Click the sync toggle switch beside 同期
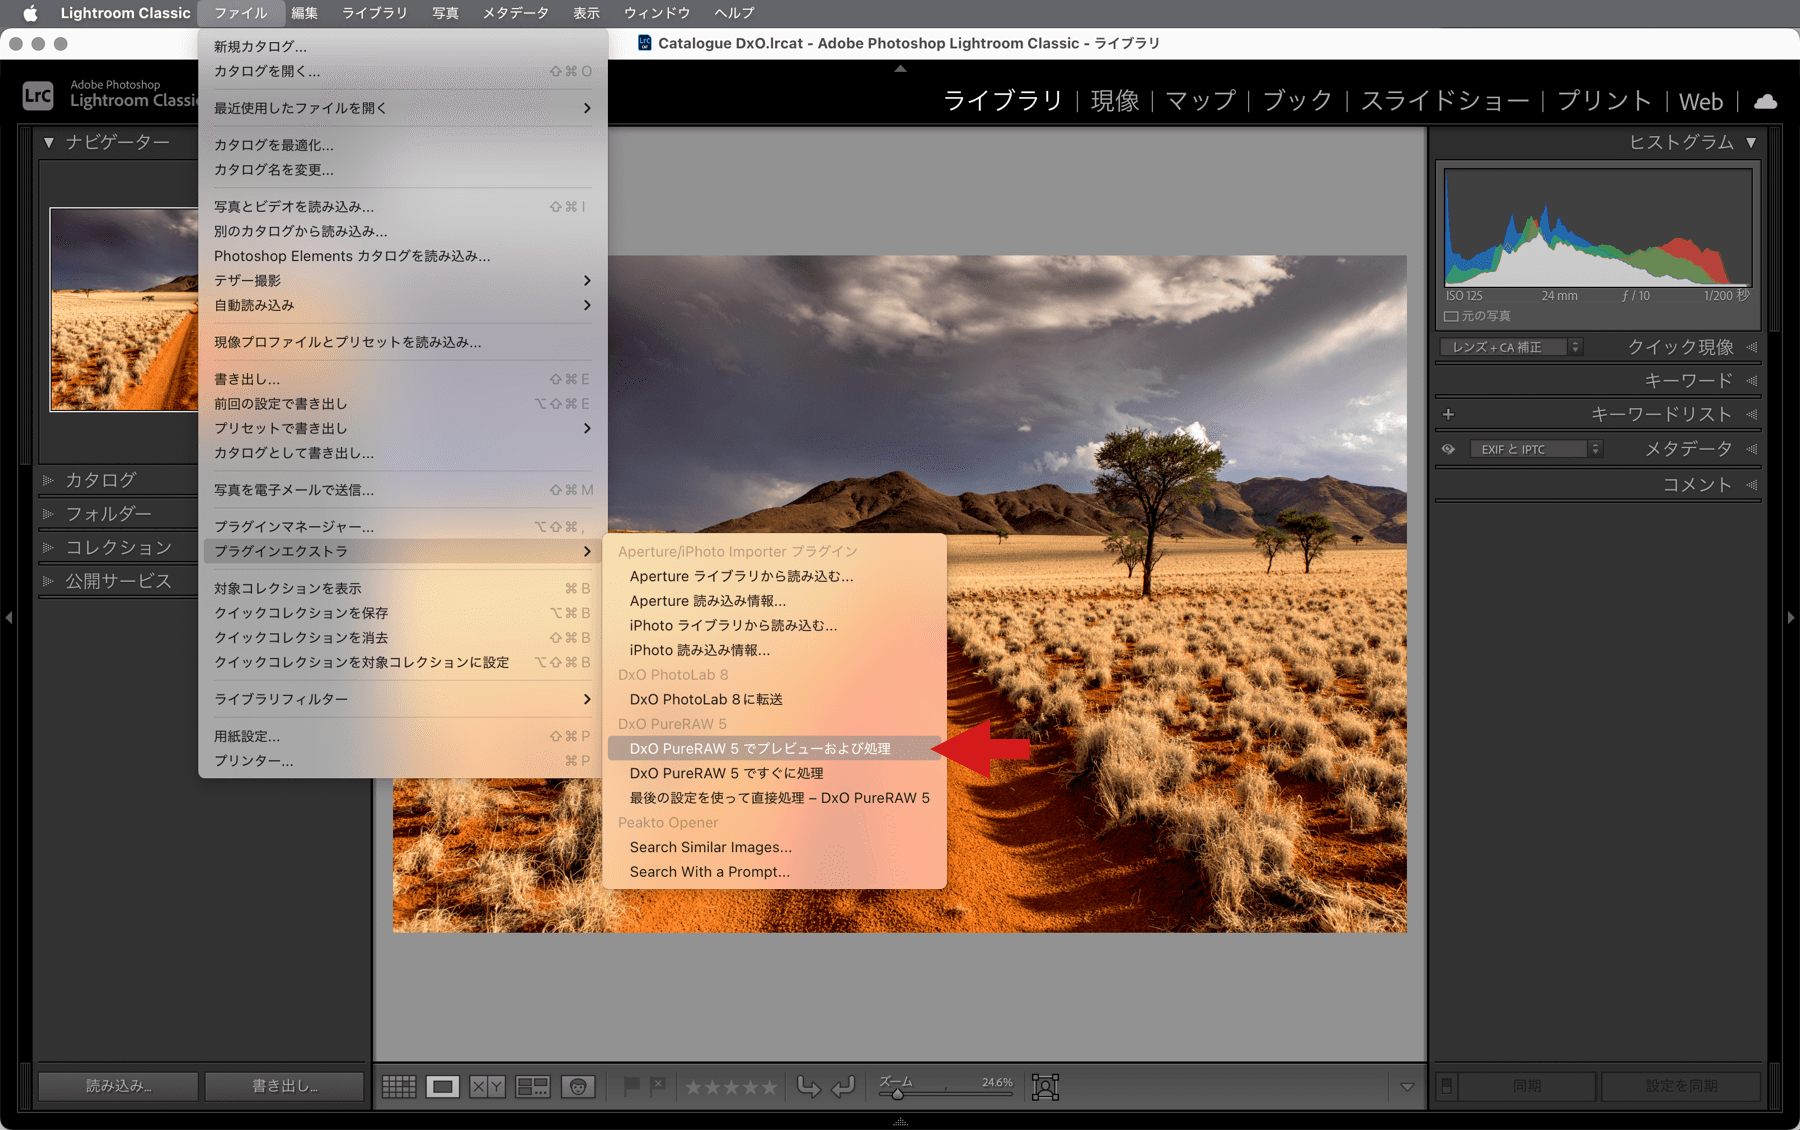 [x=1446, y=1086]
